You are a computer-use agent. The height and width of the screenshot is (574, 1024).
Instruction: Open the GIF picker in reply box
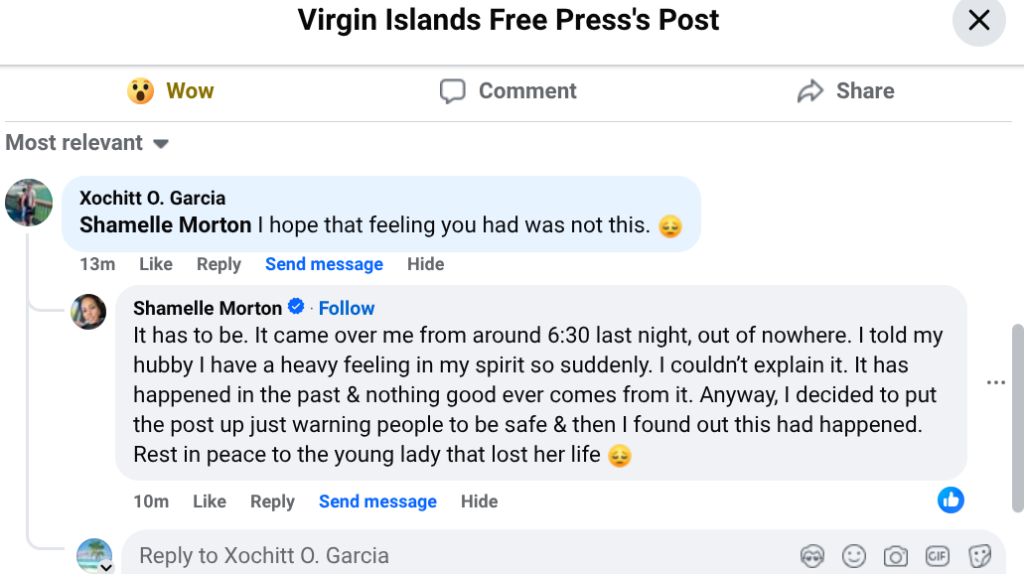coord(937,556)
